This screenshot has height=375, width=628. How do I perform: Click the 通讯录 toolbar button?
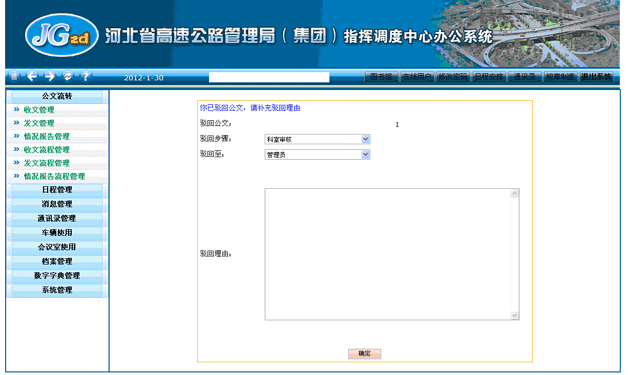tap(524, 77)
